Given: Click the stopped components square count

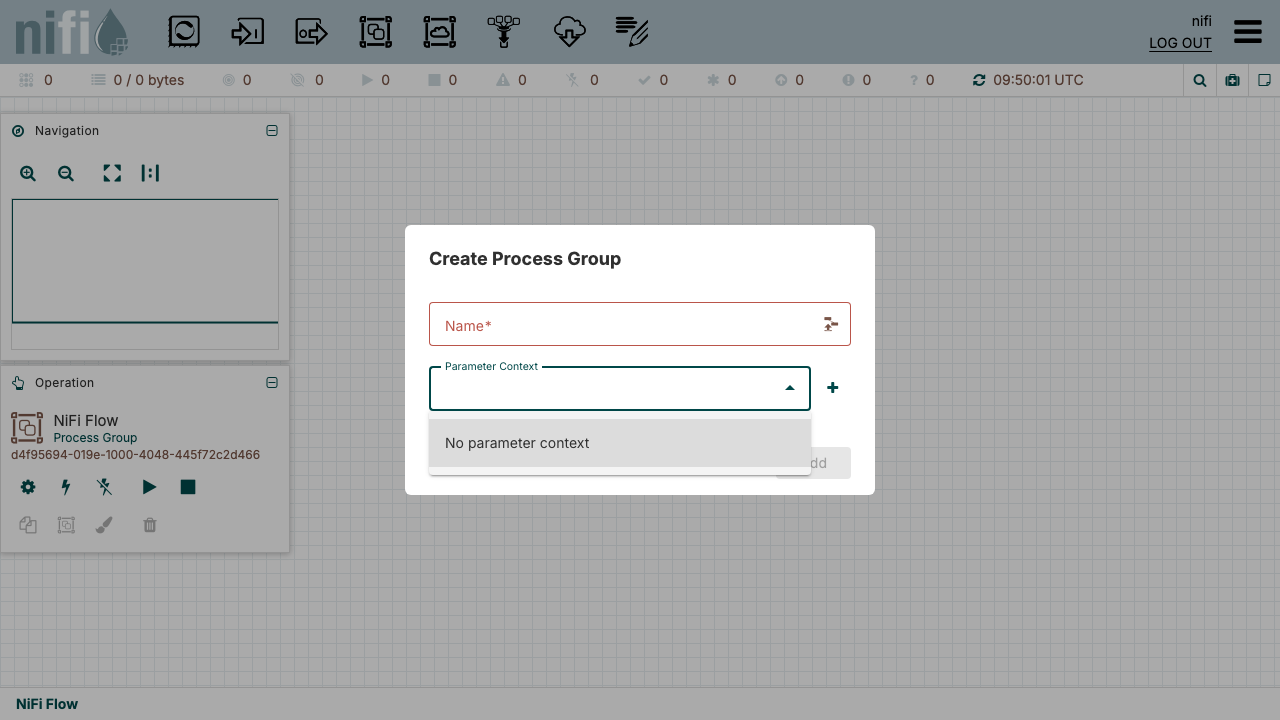Looking at the screenshot, I should (442, 80).
